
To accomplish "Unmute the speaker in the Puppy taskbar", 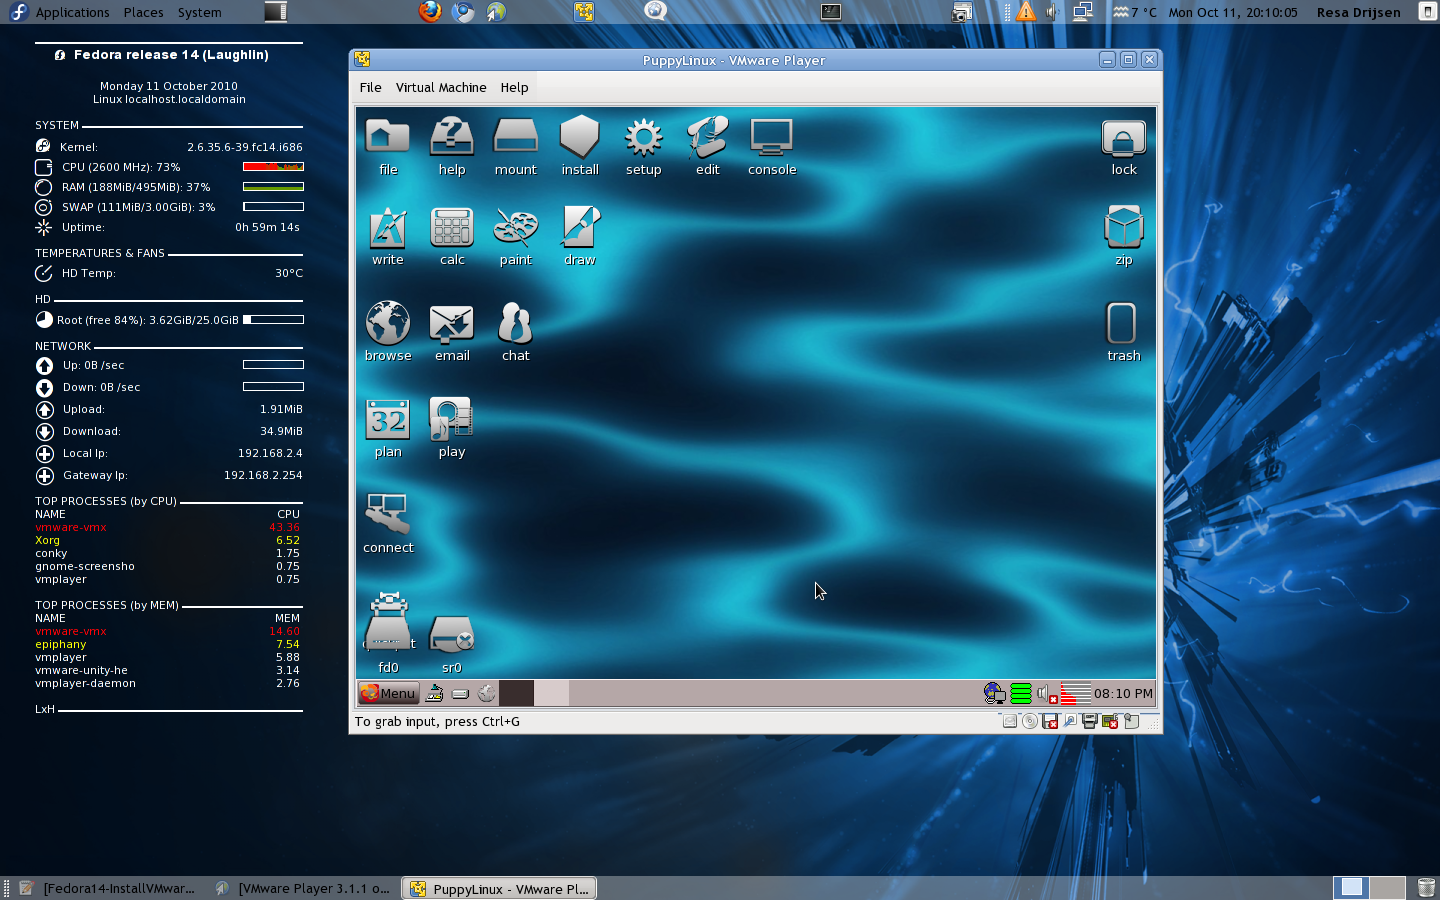I will coord(1043,692).
